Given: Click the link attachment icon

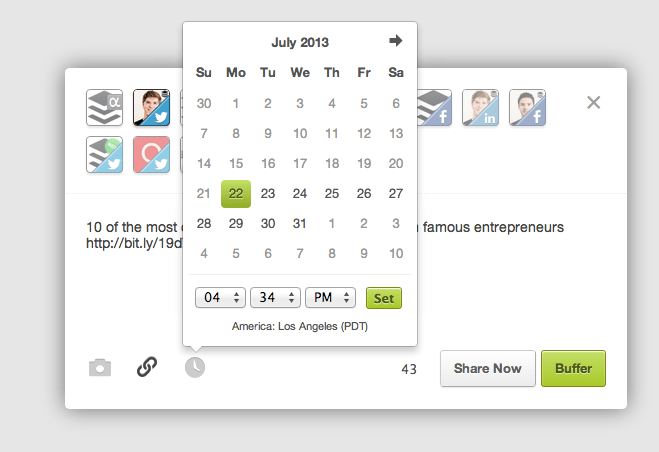Looking at the screenshot, I should click(147, 368).
